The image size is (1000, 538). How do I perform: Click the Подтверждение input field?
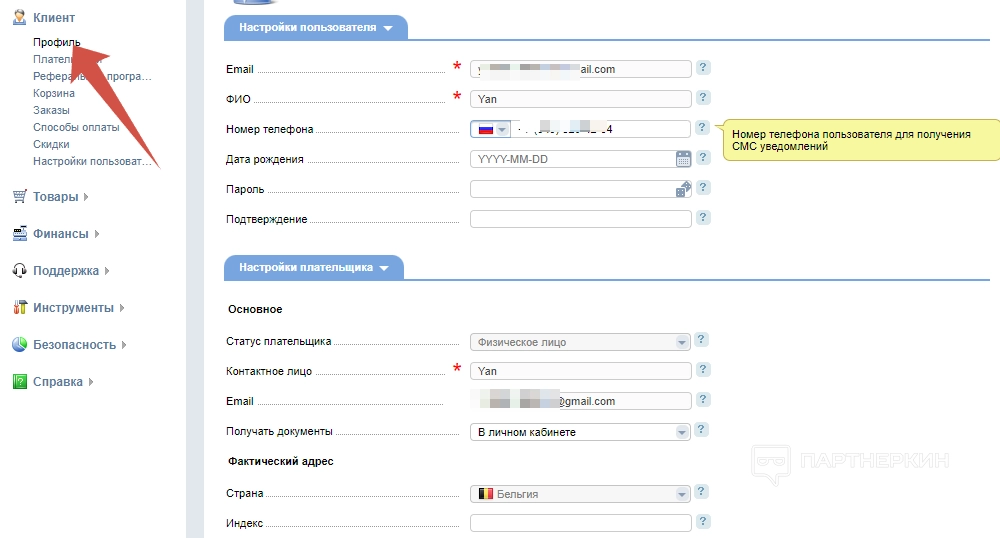(x=580, y=219)
